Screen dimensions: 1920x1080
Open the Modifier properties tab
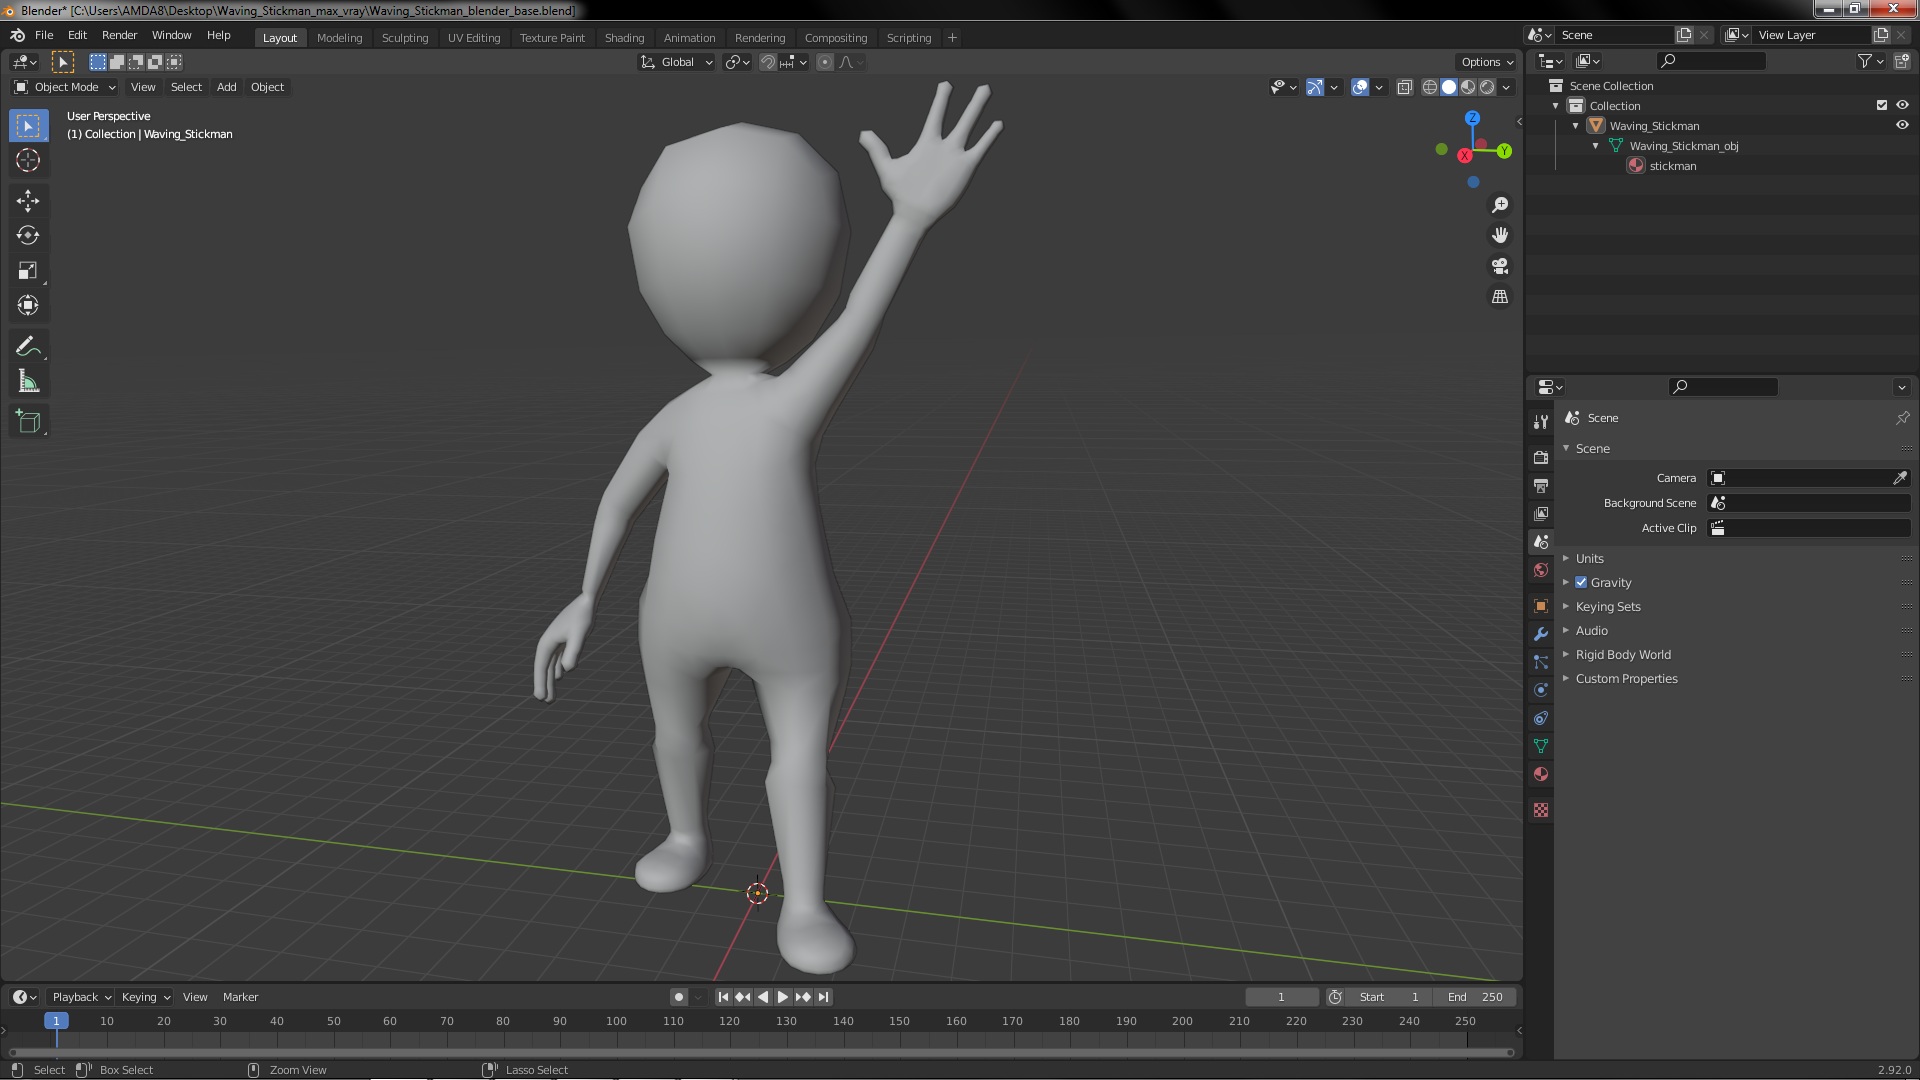[1541, 634]
